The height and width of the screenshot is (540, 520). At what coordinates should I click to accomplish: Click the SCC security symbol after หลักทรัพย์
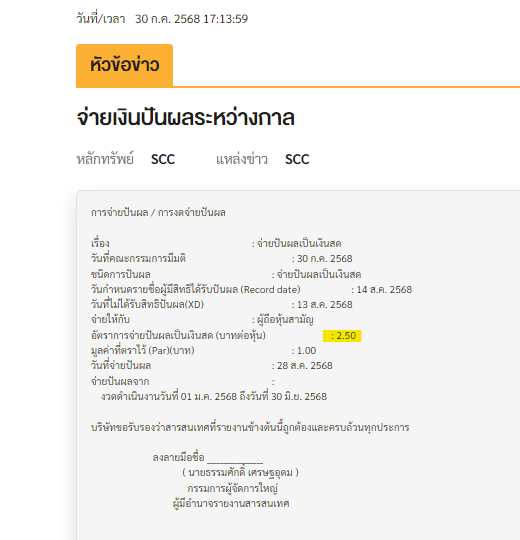[x=163, y=159]
